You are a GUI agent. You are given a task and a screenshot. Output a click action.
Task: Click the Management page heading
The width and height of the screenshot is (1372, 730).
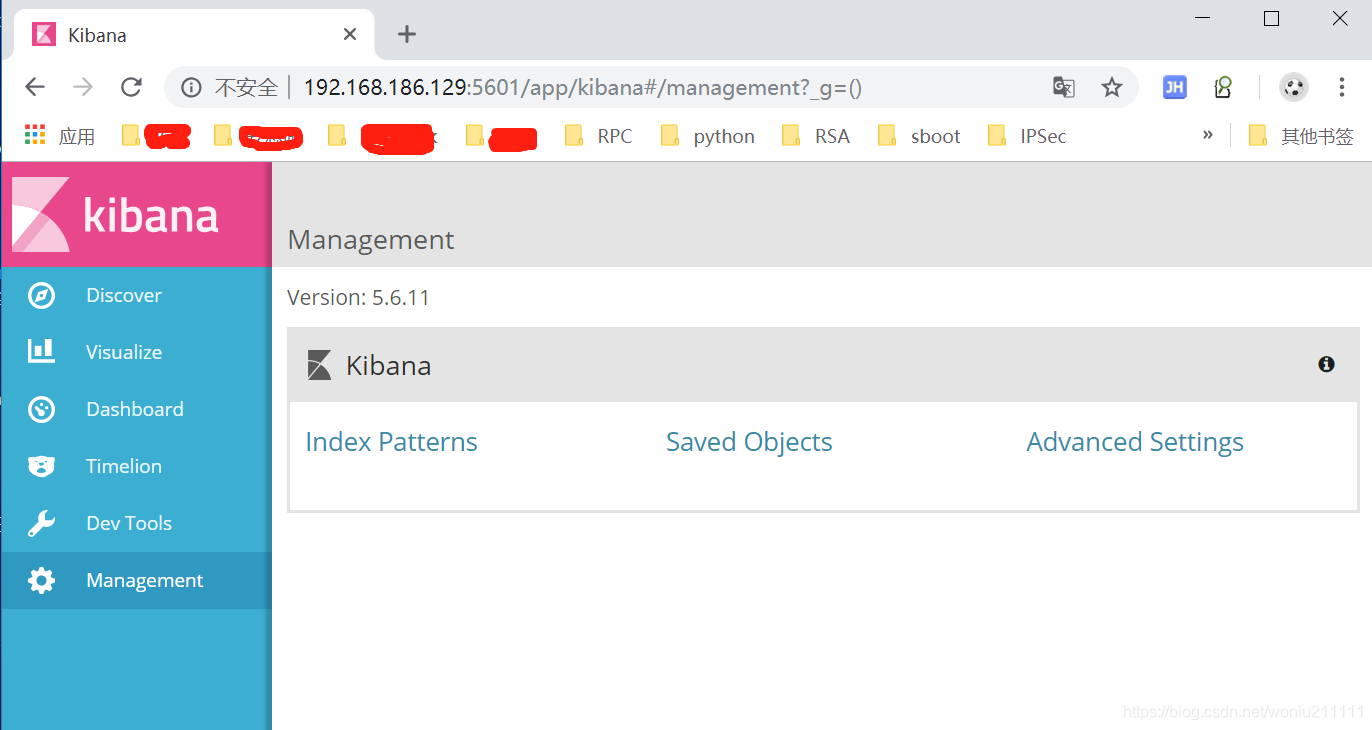371,240
